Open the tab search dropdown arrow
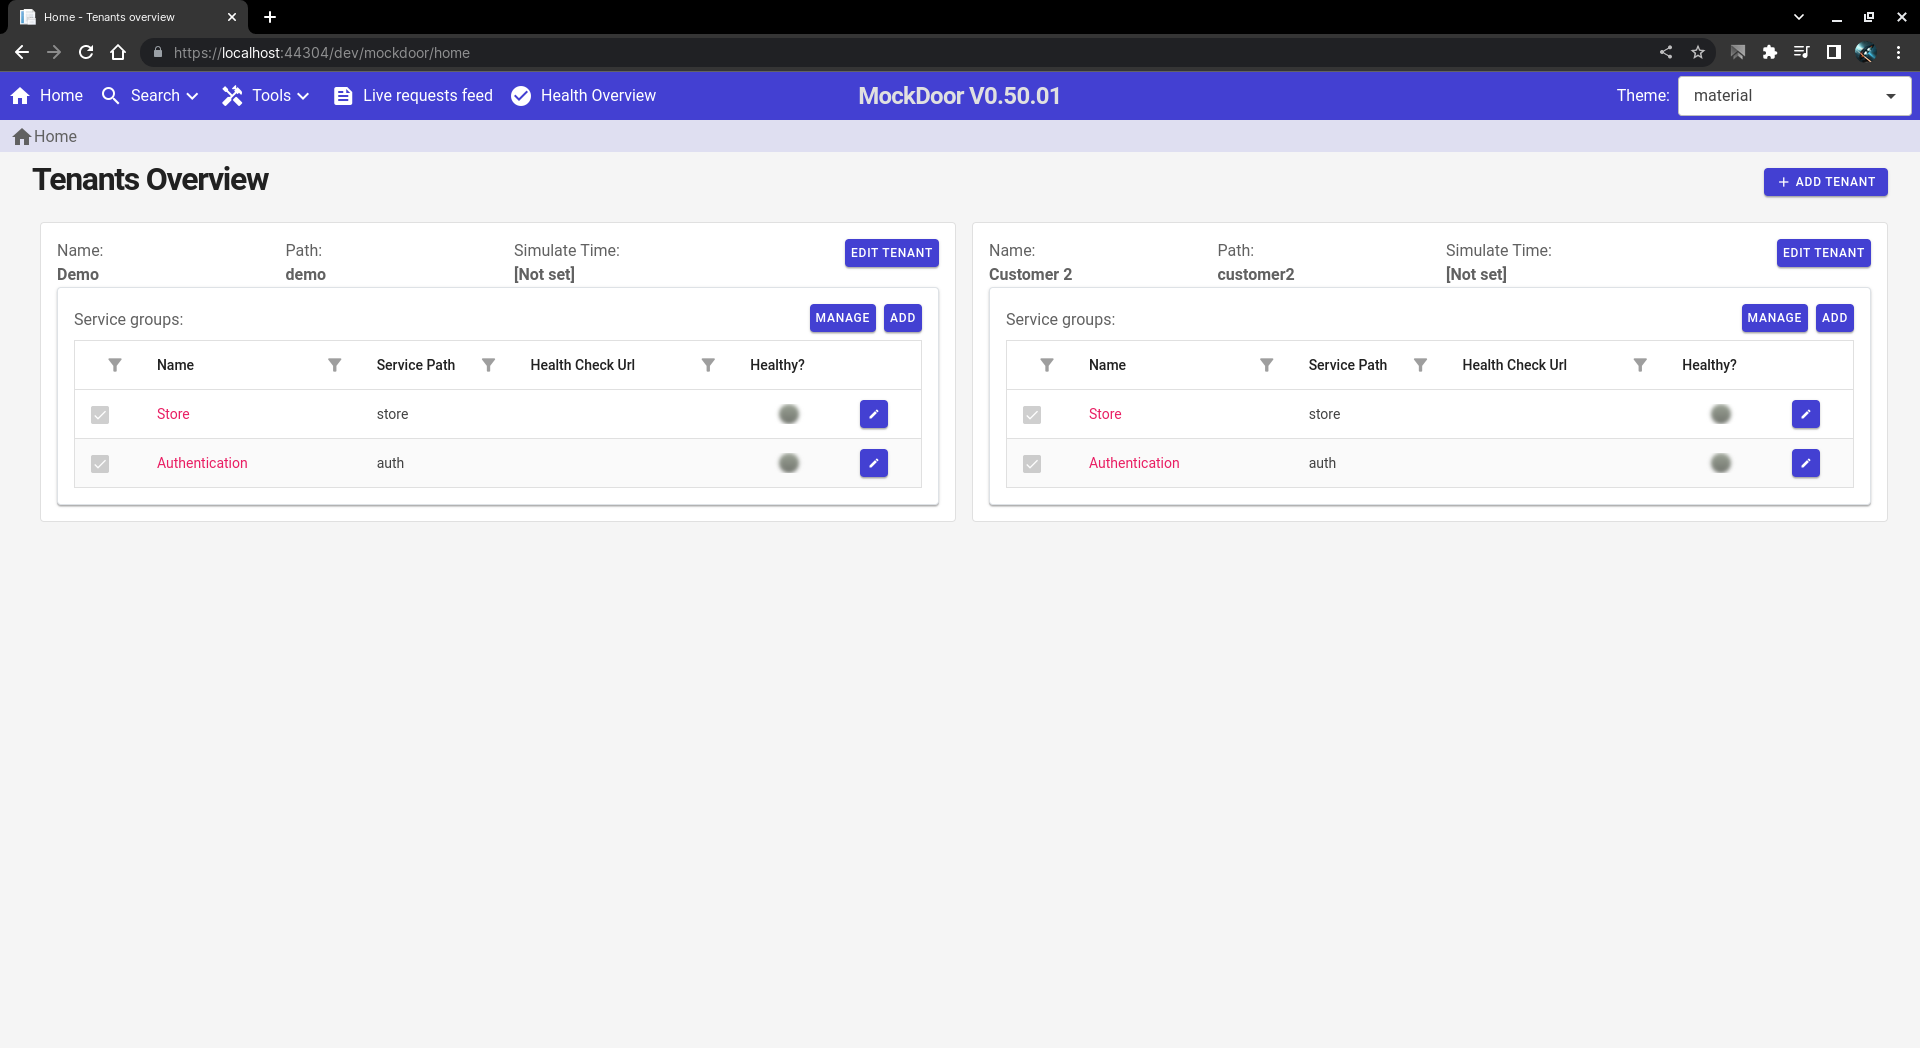Image resolution: width=1920 pixels, height=1048 pixels. coord(1799,17)
